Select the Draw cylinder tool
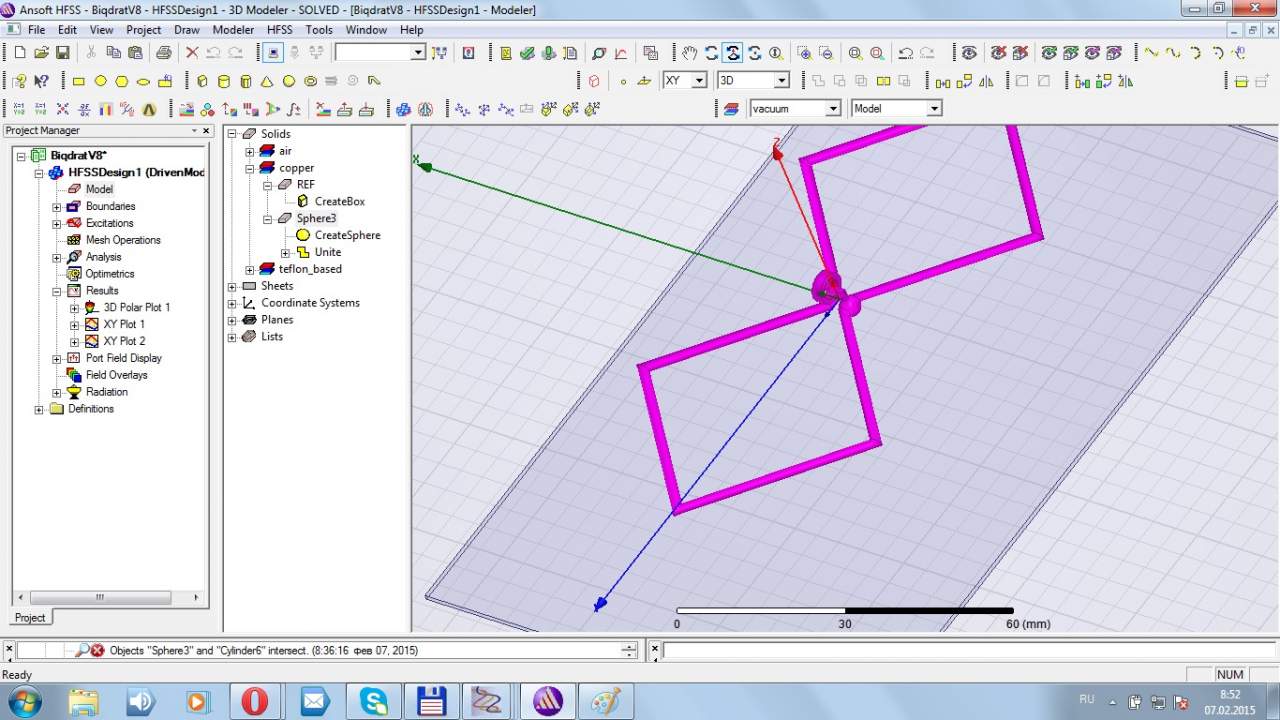 tap(224, 81)
